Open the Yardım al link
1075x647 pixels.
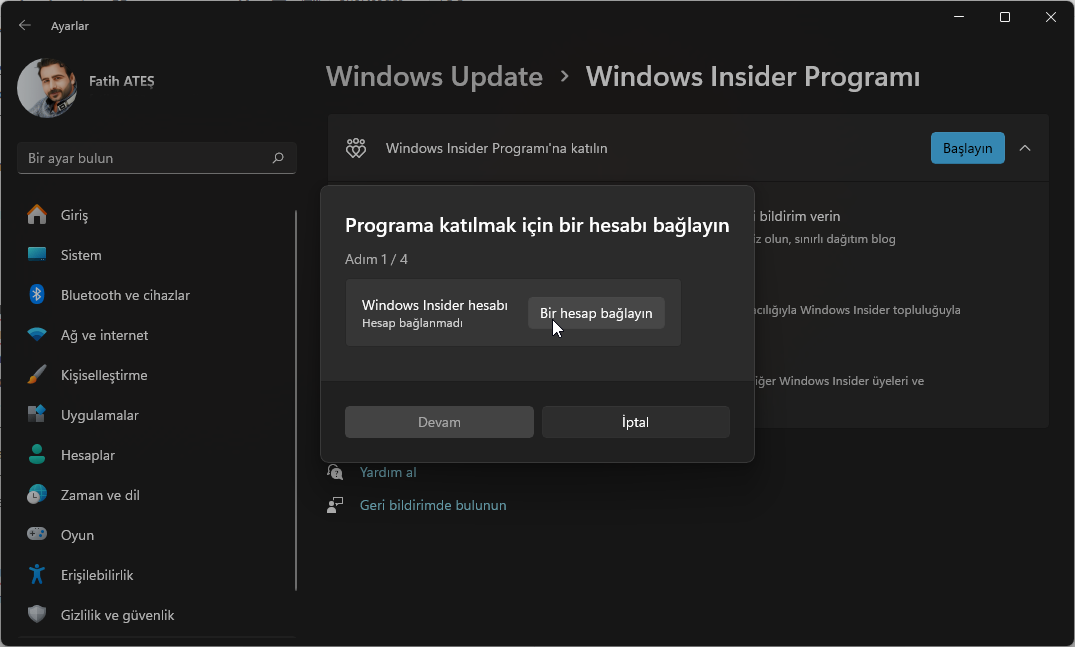point(388,472)
